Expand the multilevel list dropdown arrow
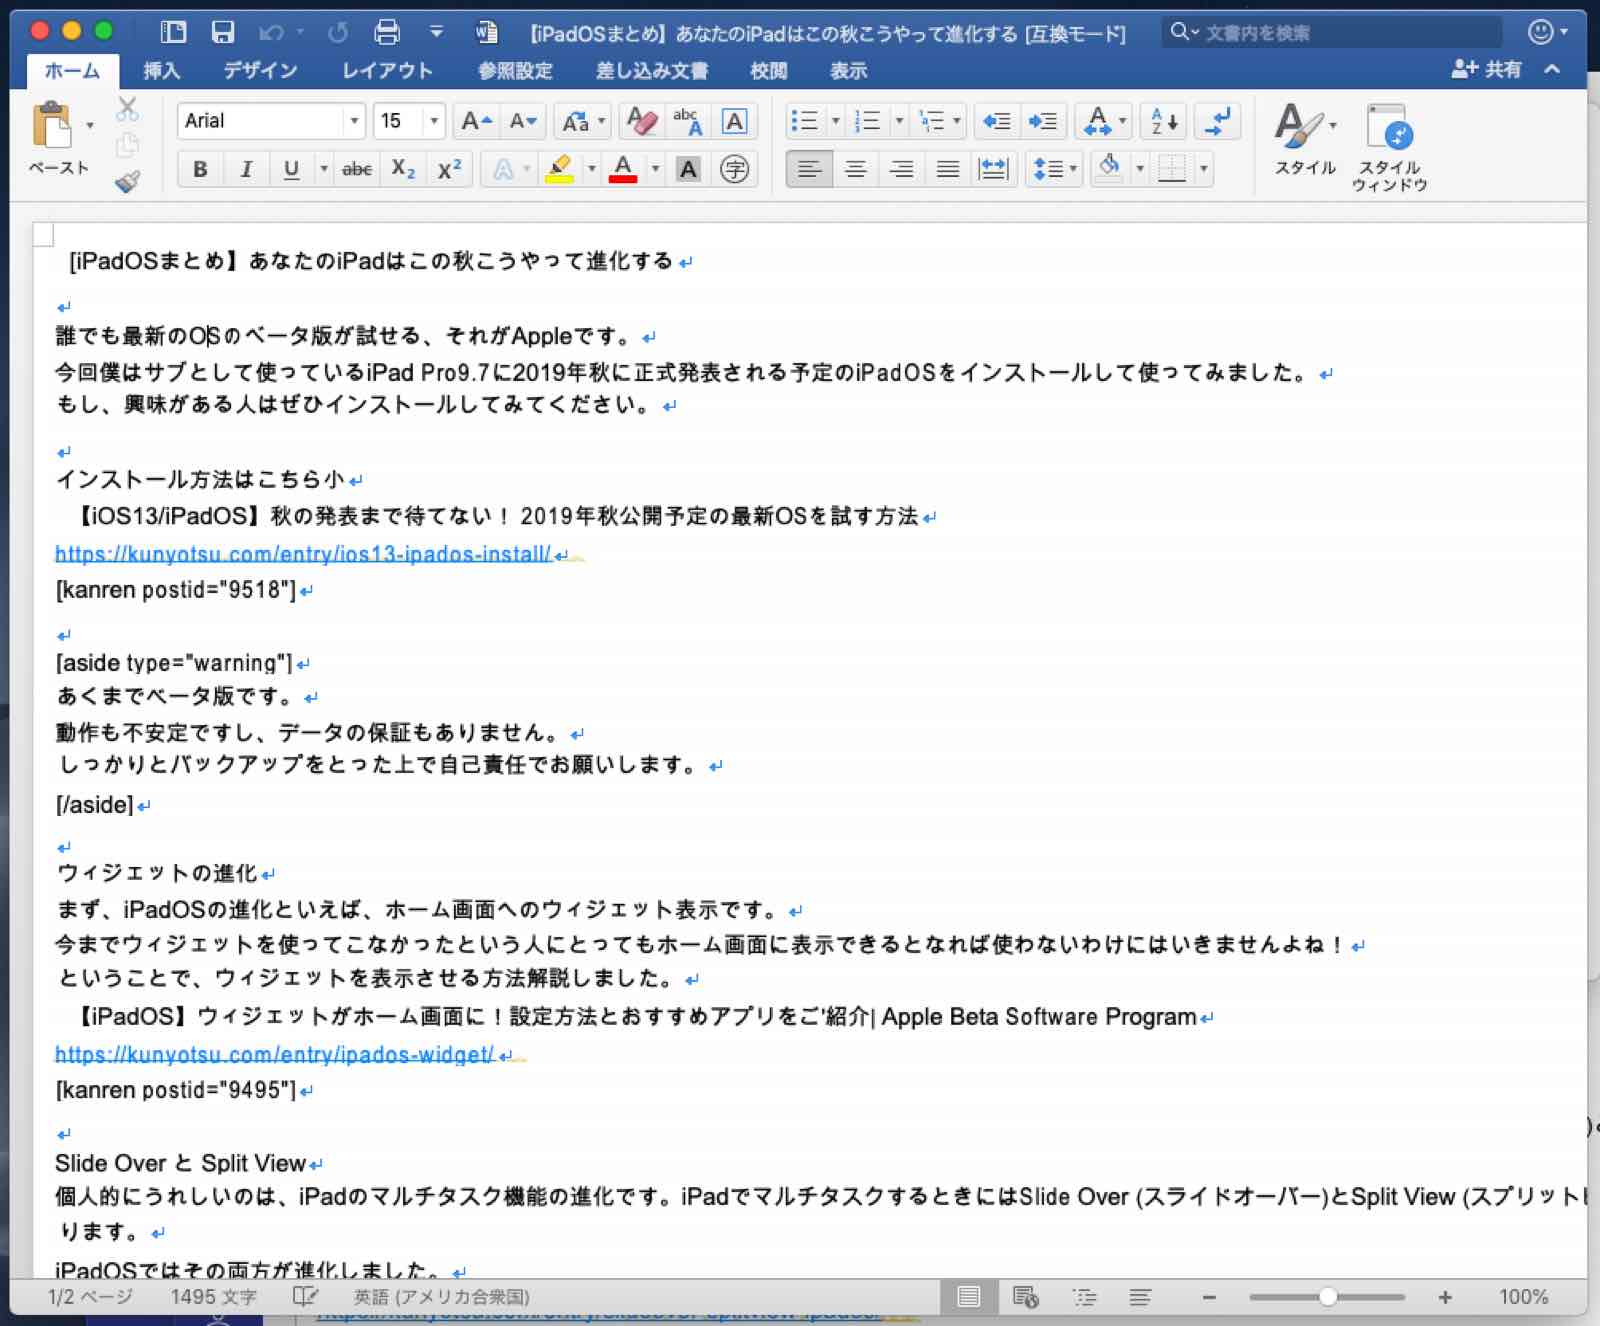Image resolution: width=1600 pixels, height=1326 pixels. (957, 122)
